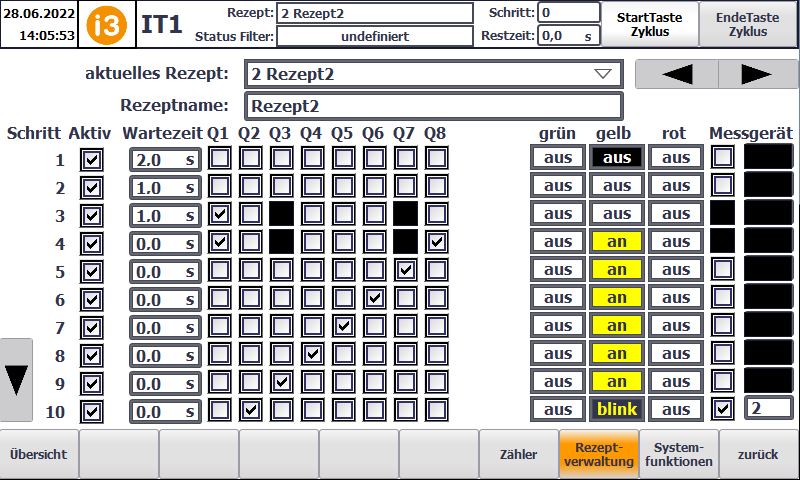Change the yellow 'an' state in step 4
800x480 pixels.
(x=617, y=242)
